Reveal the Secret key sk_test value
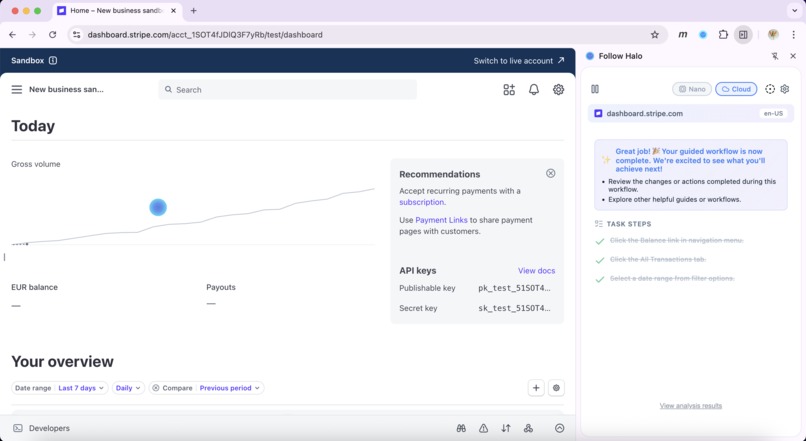Image resolution: width=806 pixels, height=441 pixels. [514, 308]
